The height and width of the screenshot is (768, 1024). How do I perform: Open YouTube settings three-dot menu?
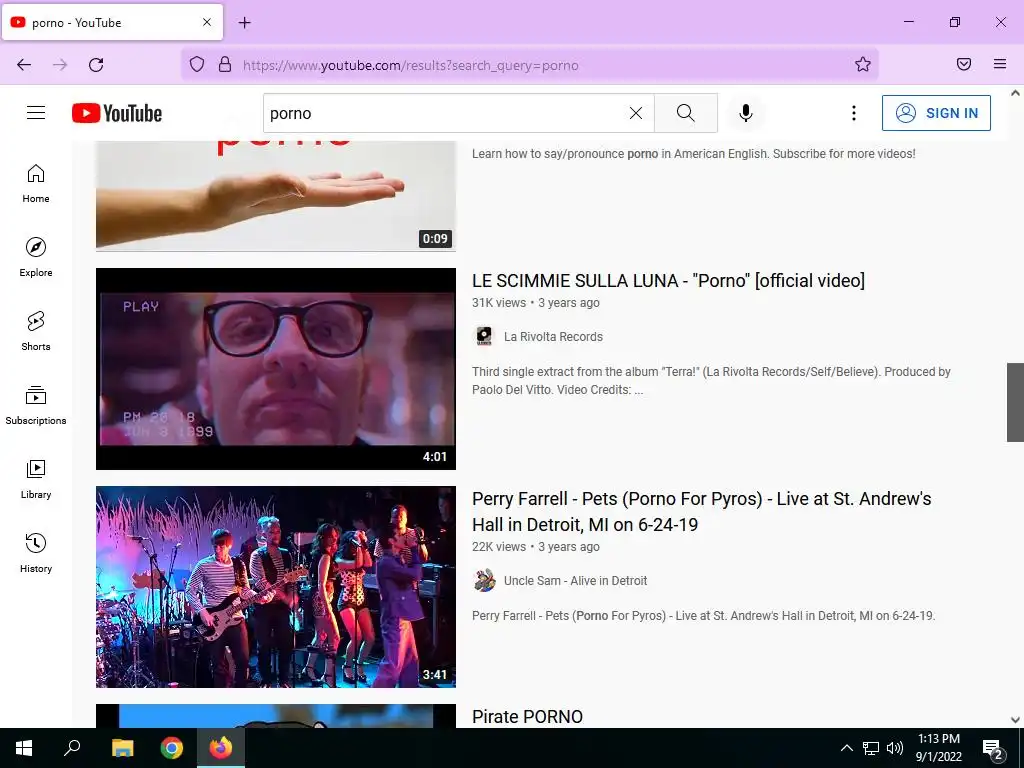point(854,113)
